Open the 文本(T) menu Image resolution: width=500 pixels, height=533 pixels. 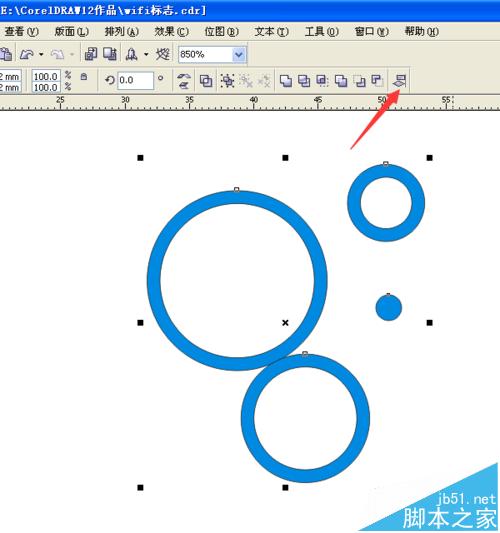(x=272, y=32)
